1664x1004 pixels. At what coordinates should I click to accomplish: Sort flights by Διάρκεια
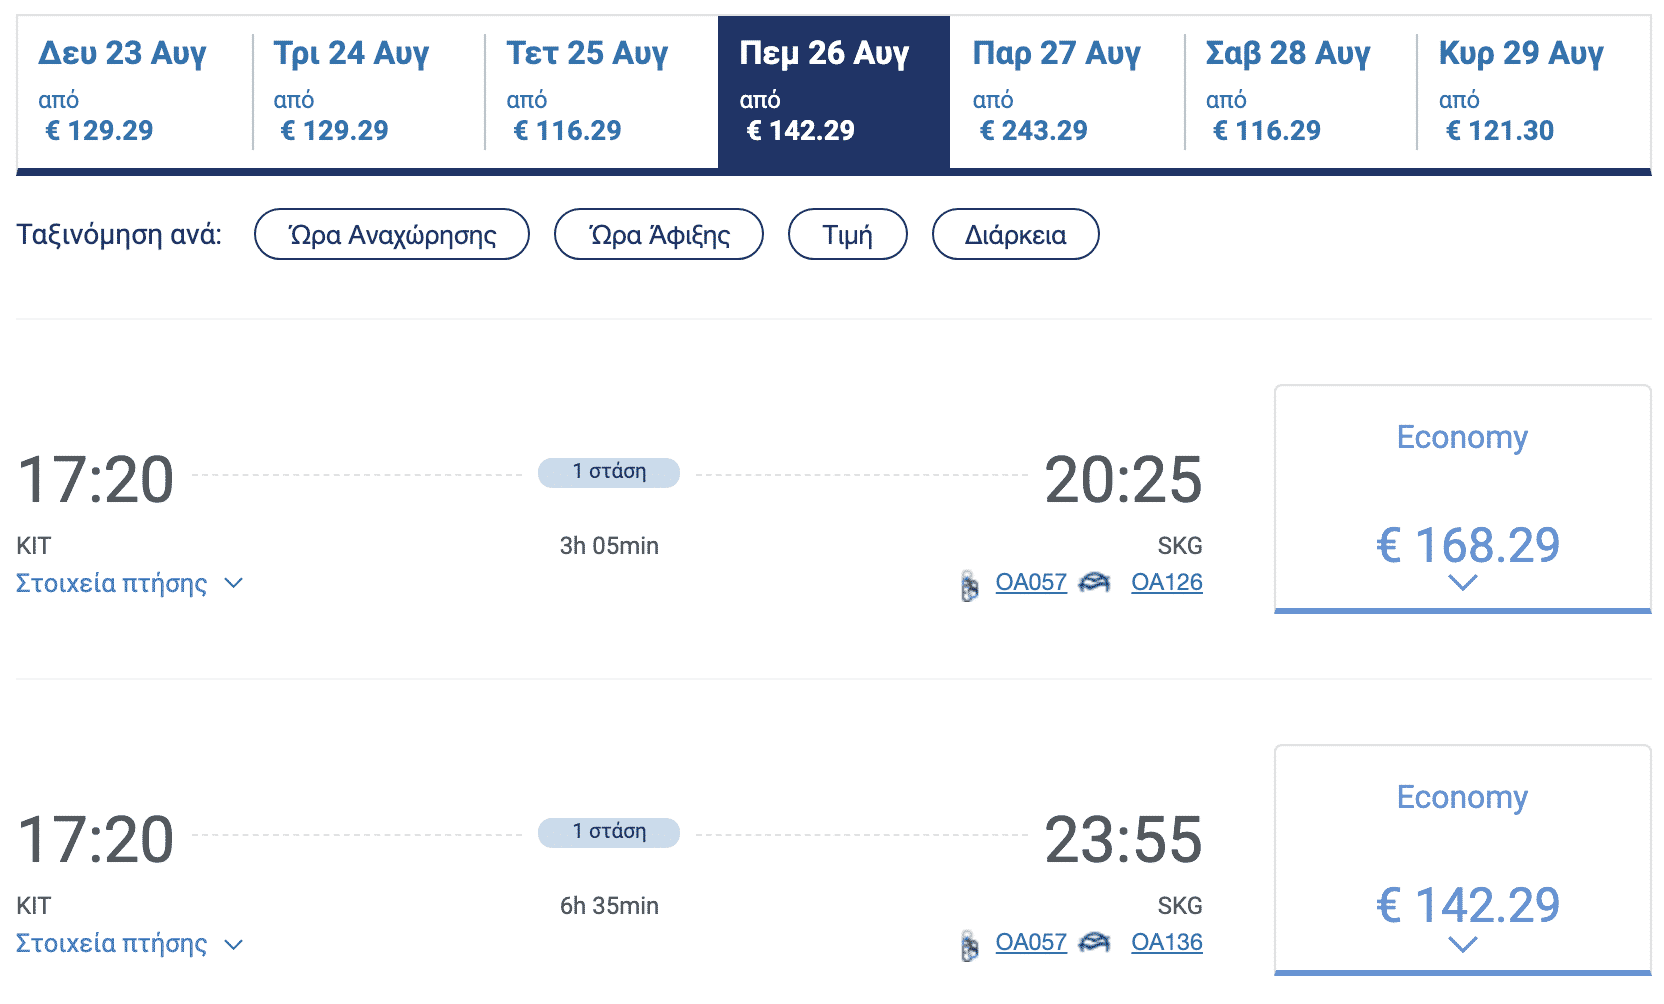pos(1015,235)
